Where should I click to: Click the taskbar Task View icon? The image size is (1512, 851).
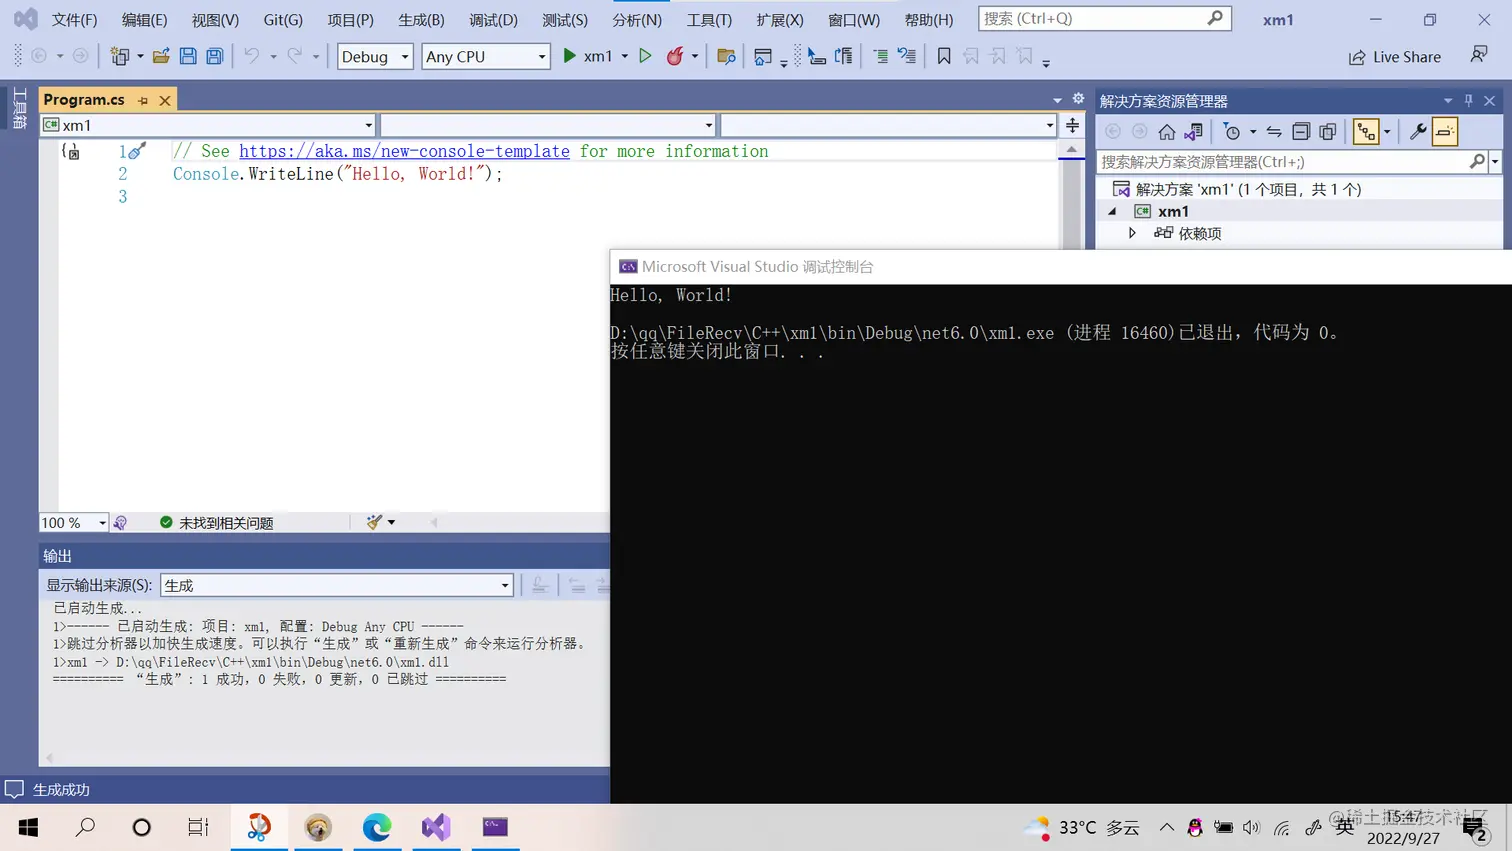pos(198,827)
